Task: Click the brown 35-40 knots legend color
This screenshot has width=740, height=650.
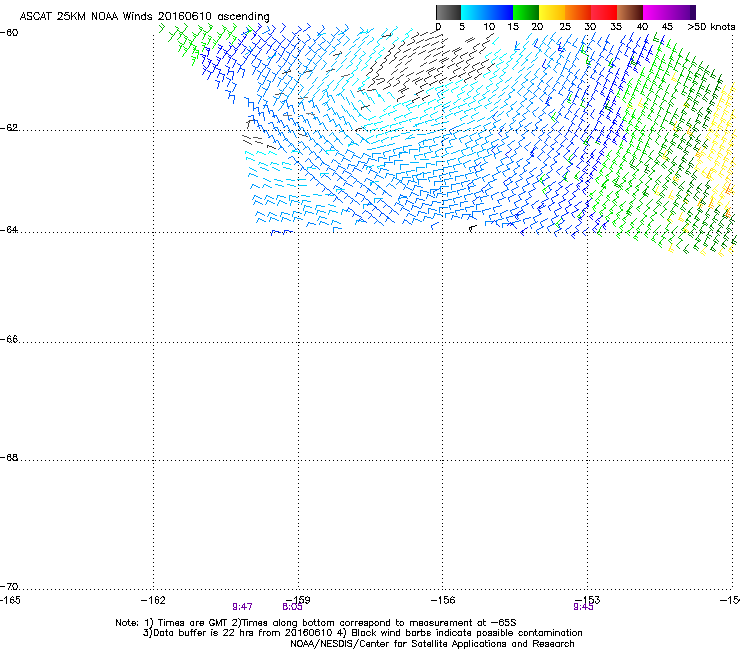Action: coord(630,12)
